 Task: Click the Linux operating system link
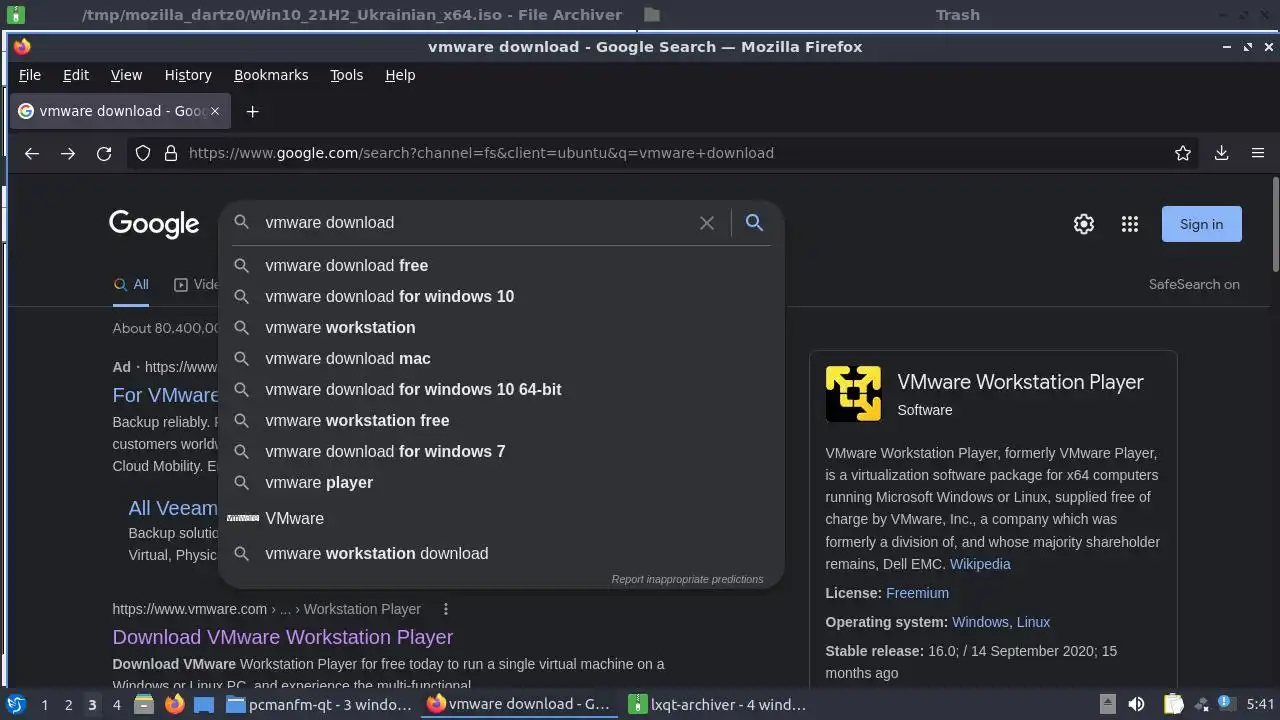(1033, 622)
